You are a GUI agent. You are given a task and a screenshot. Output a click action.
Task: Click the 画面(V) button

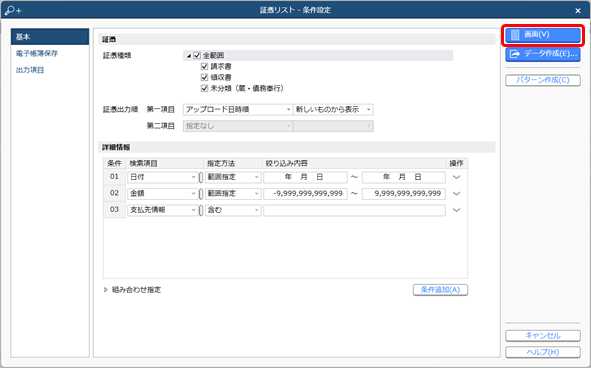pyautogui.click(x=543, y=35)
